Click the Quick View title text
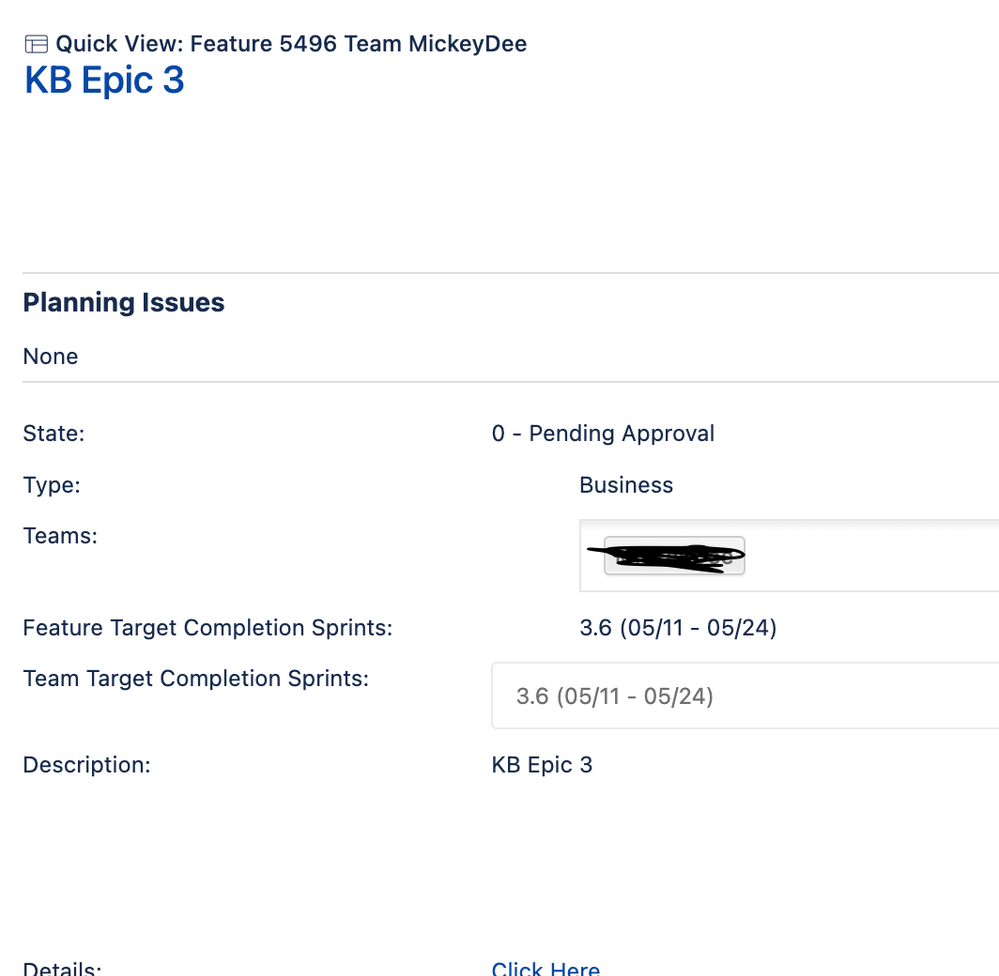Viewport: 999px width, 976px height. pyautogui.click(x=292, y=43)
